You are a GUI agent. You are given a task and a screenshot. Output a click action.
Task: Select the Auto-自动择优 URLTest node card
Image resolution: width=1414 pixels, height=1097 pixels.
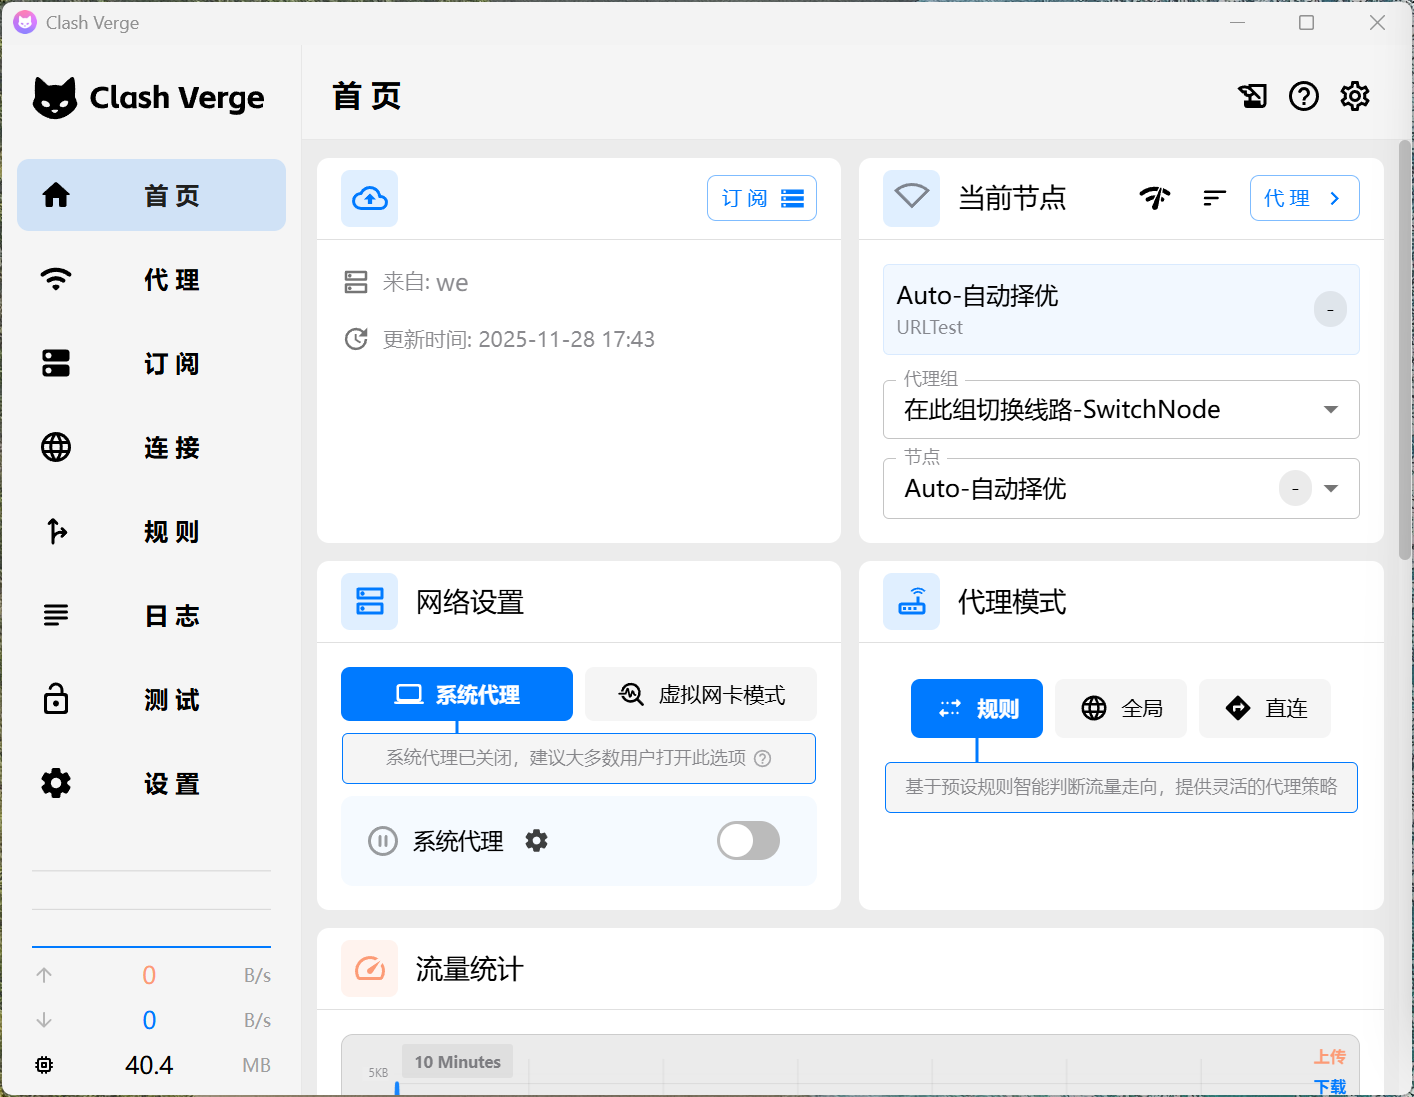click(1121, 309)
